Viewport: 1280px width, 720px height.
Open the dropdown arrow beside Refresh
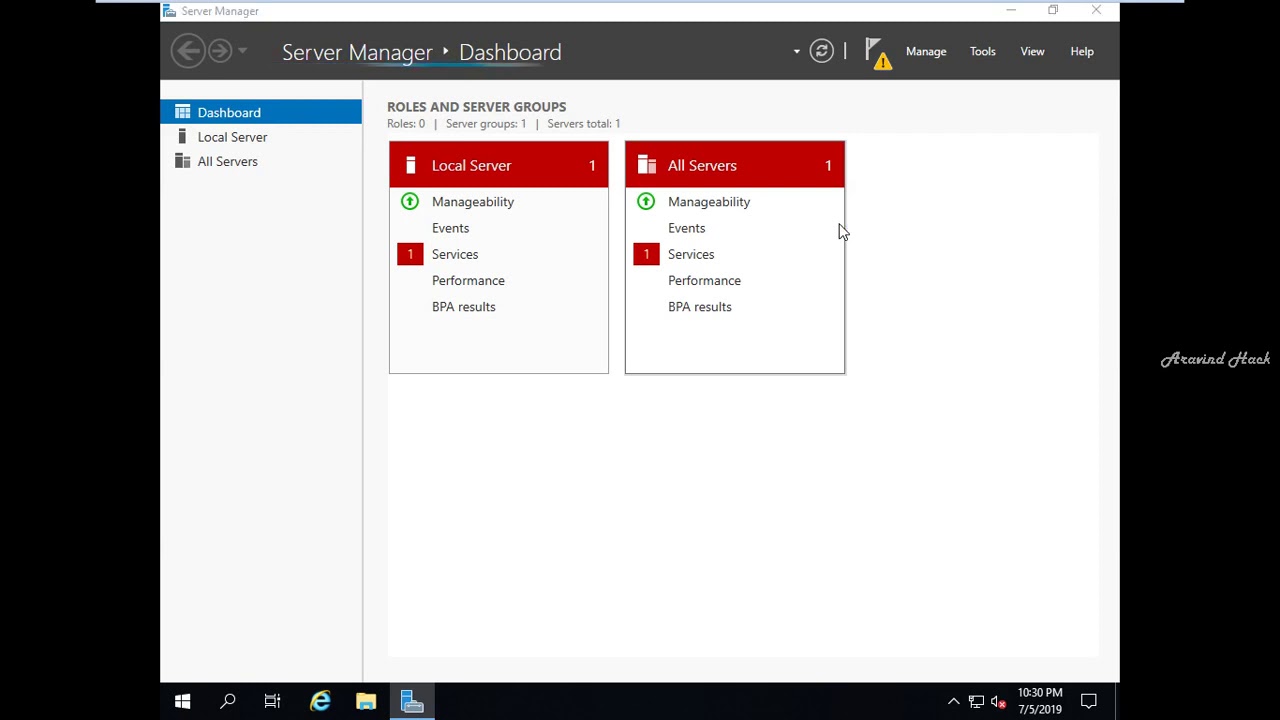tap(797, 51)
